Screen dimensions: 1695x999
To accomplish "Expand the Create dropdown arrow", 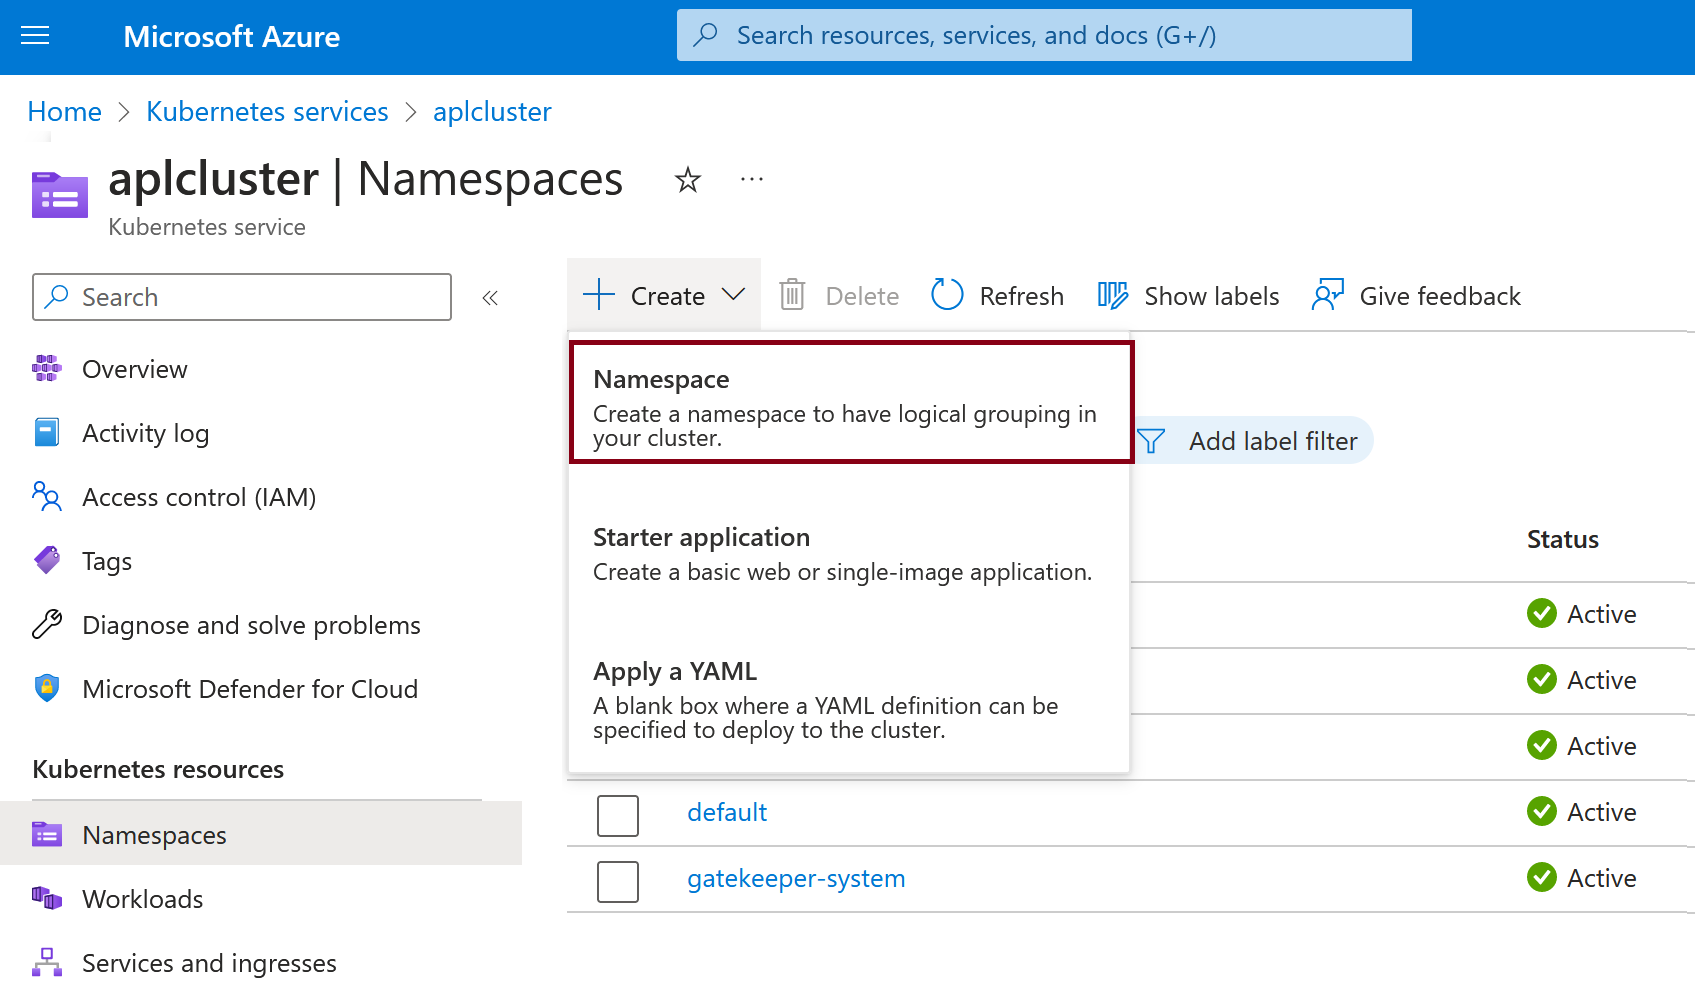I will point(734,295).
